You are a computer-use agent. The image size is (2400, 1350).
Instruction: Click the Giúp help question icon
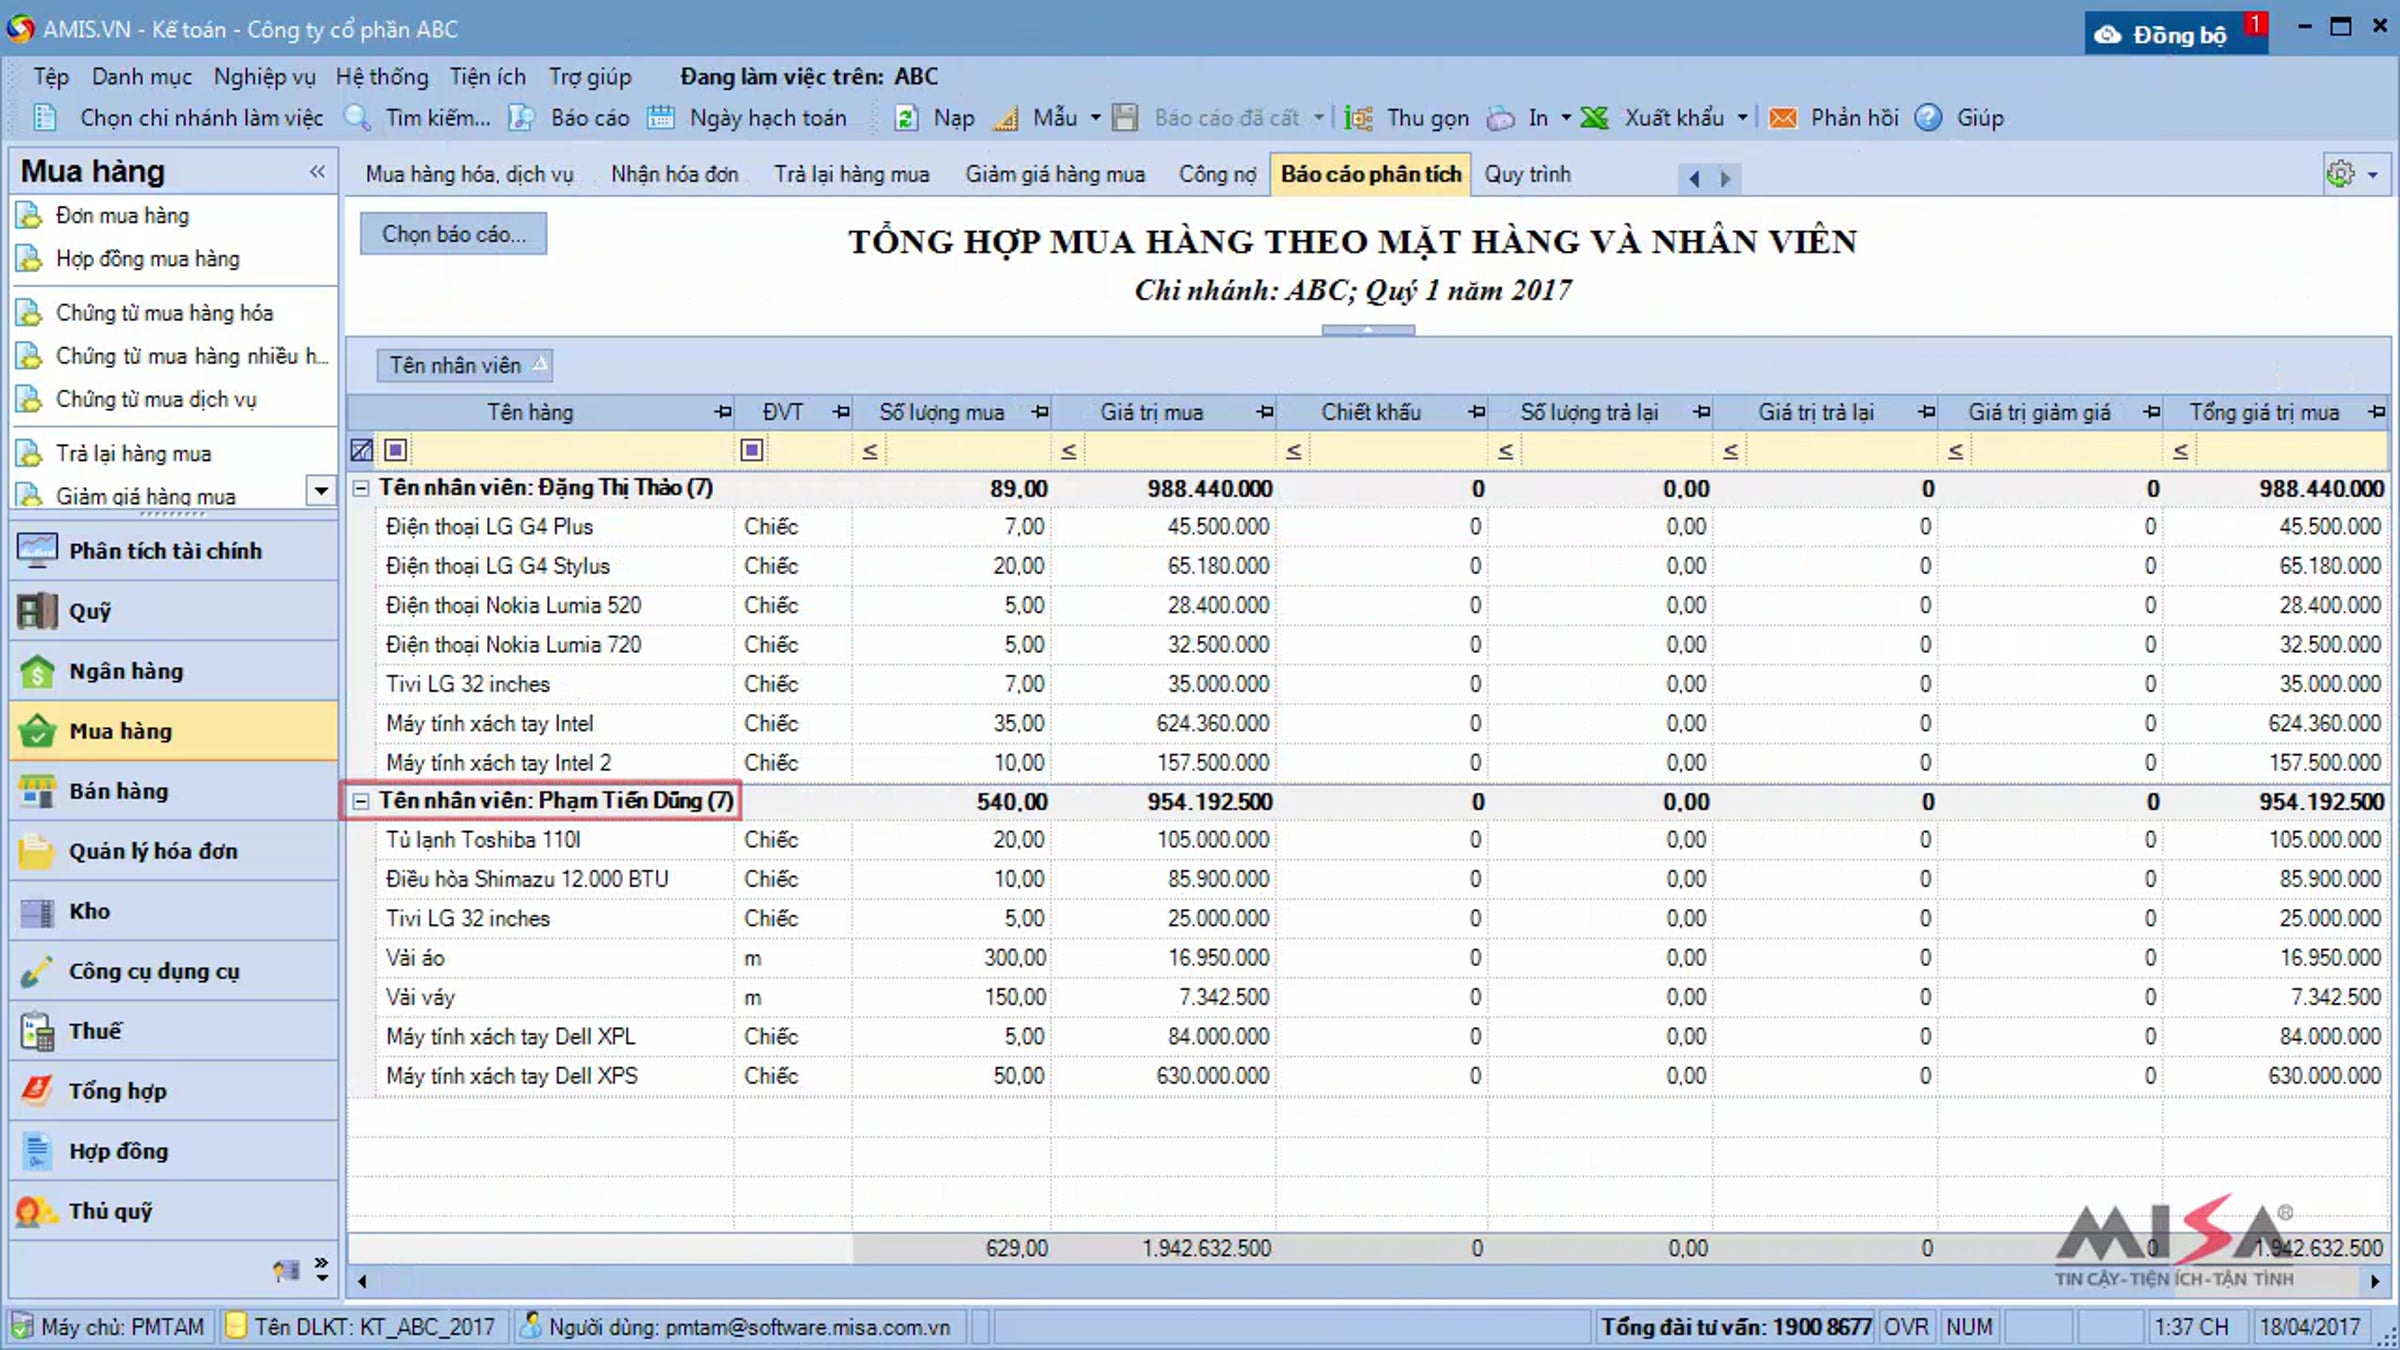coord(1928,118)
